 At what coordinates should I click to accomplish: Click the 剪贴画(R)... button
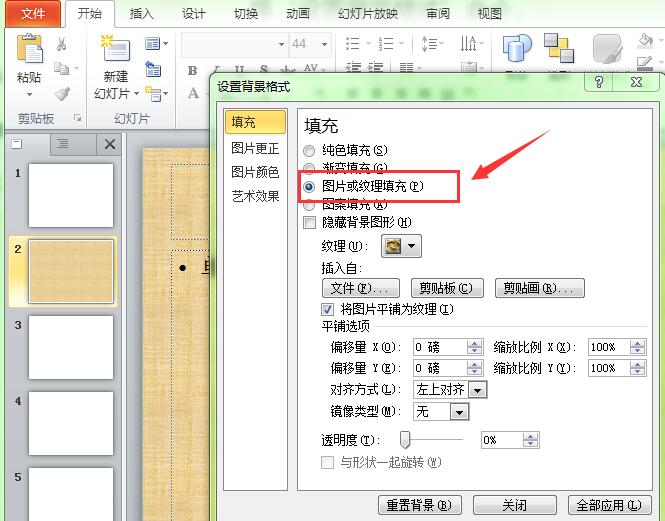click(x=539, y=288)
